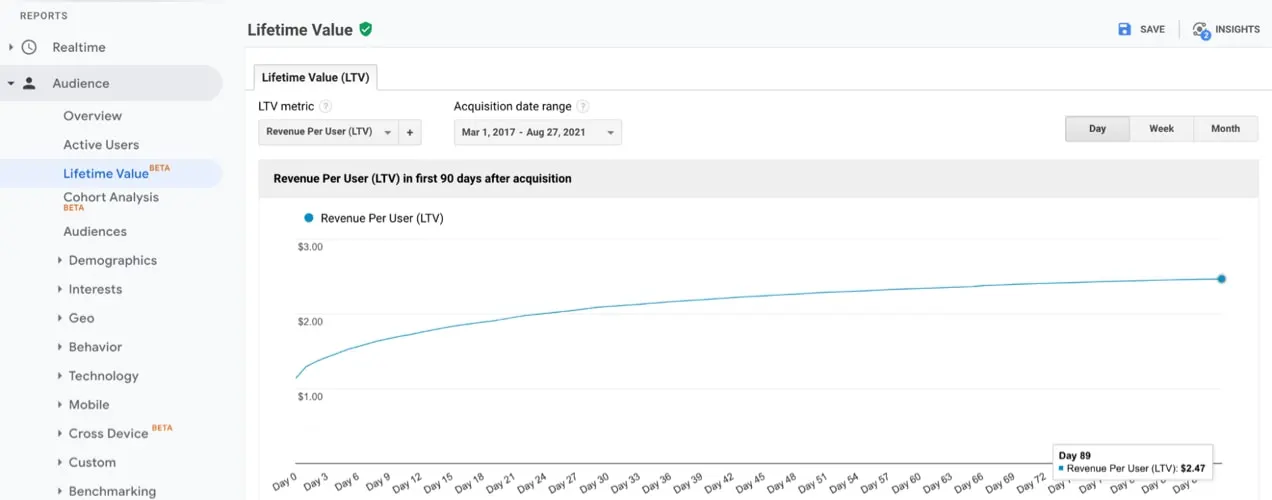Click the Day 89 data point on chart
1272x500 pixels.
coord(1222,279)
